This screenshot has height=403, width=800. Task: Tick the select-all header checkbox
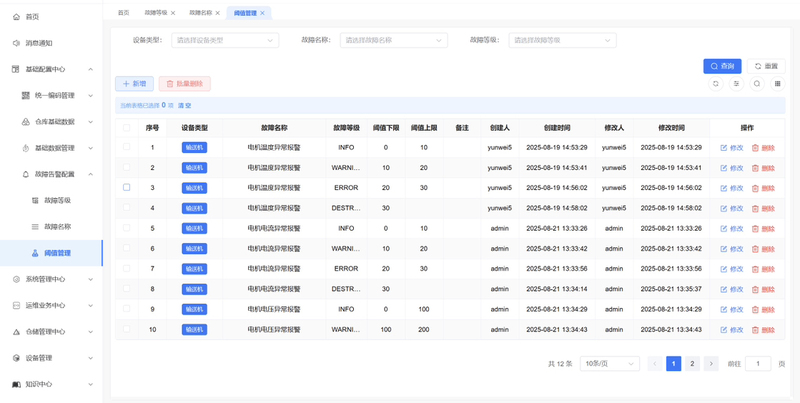click(127, 128)
